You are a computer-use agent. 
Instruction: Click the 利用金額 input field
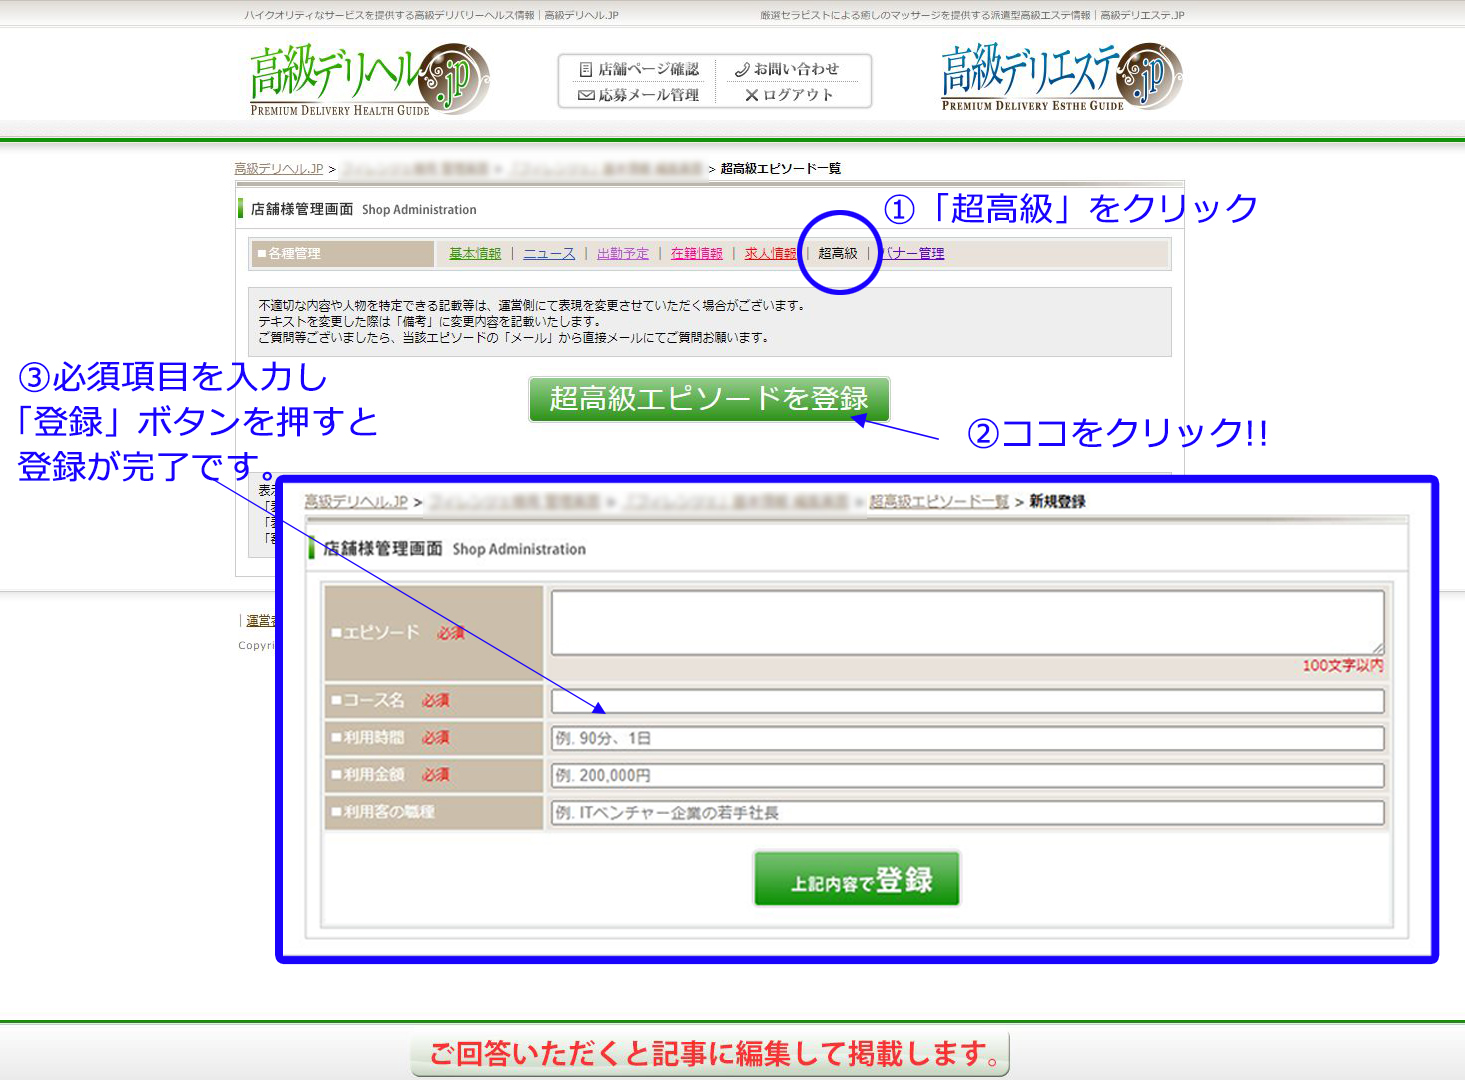966,775
